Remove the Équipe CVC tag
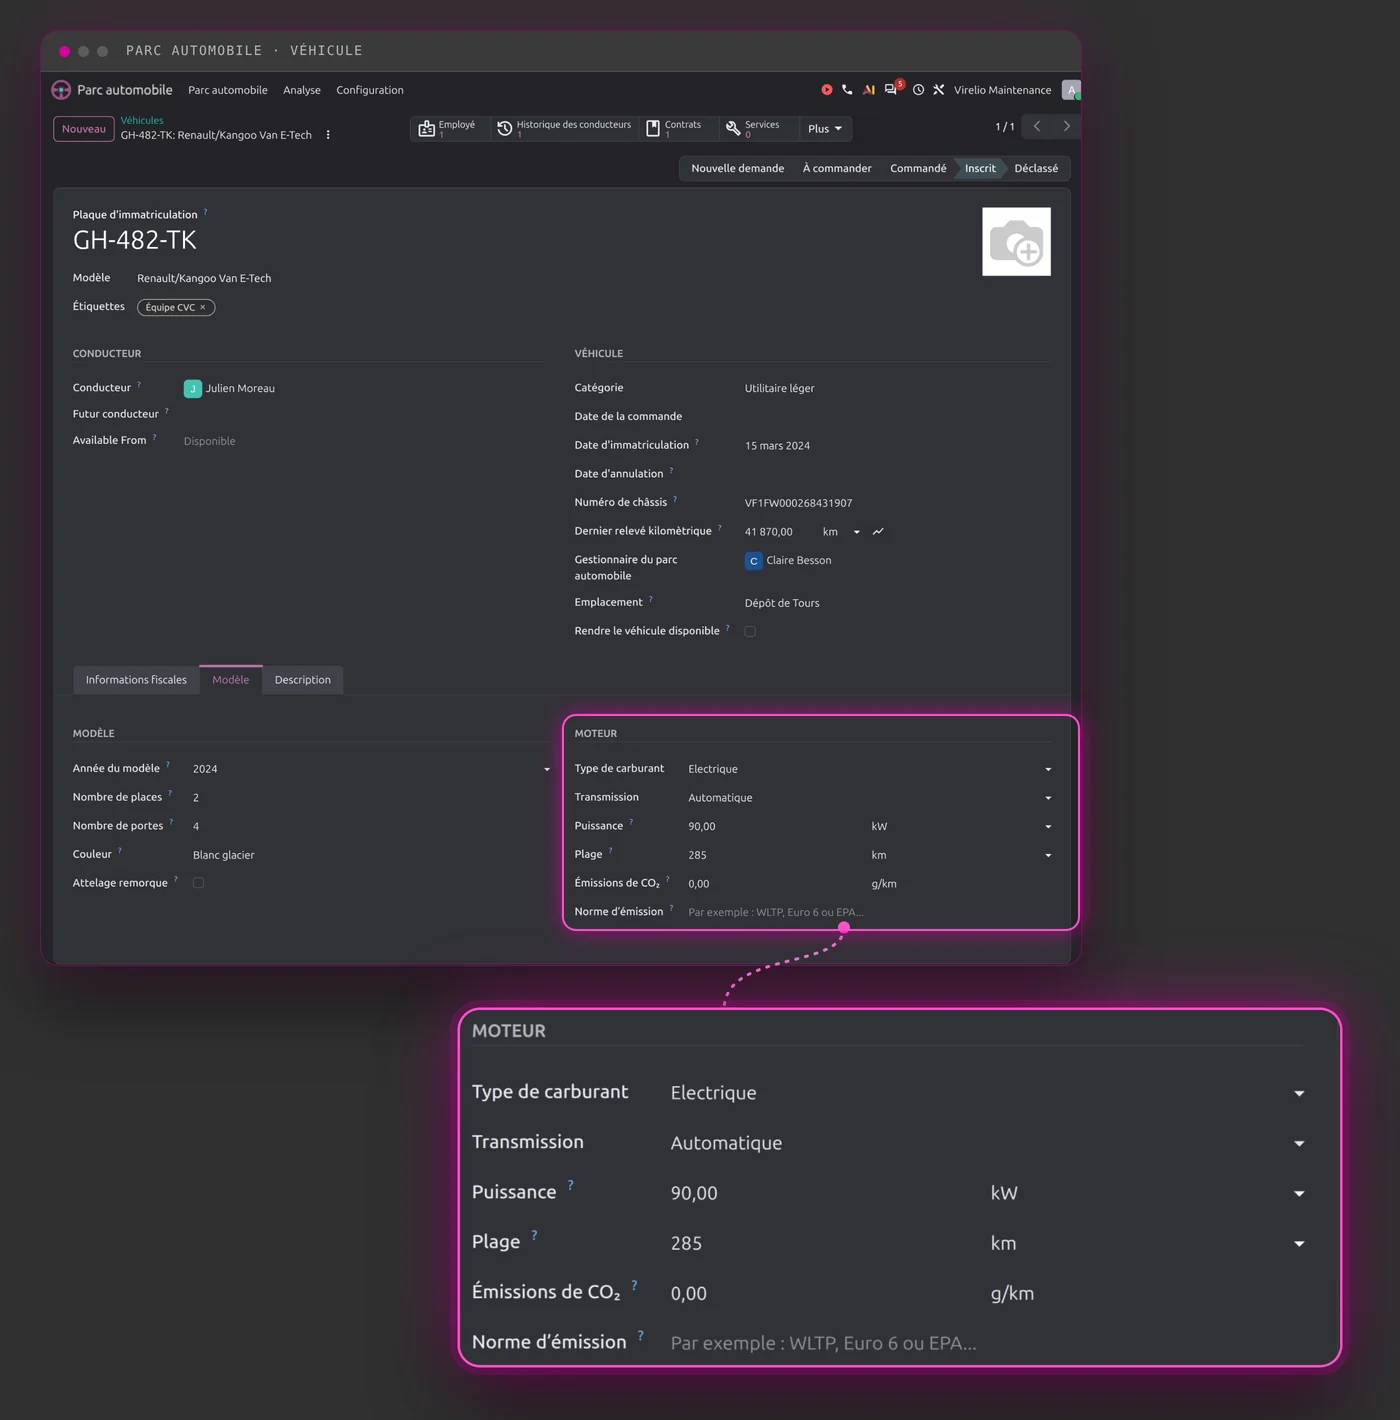The image size is (1400, 1420). coord(203,307)
